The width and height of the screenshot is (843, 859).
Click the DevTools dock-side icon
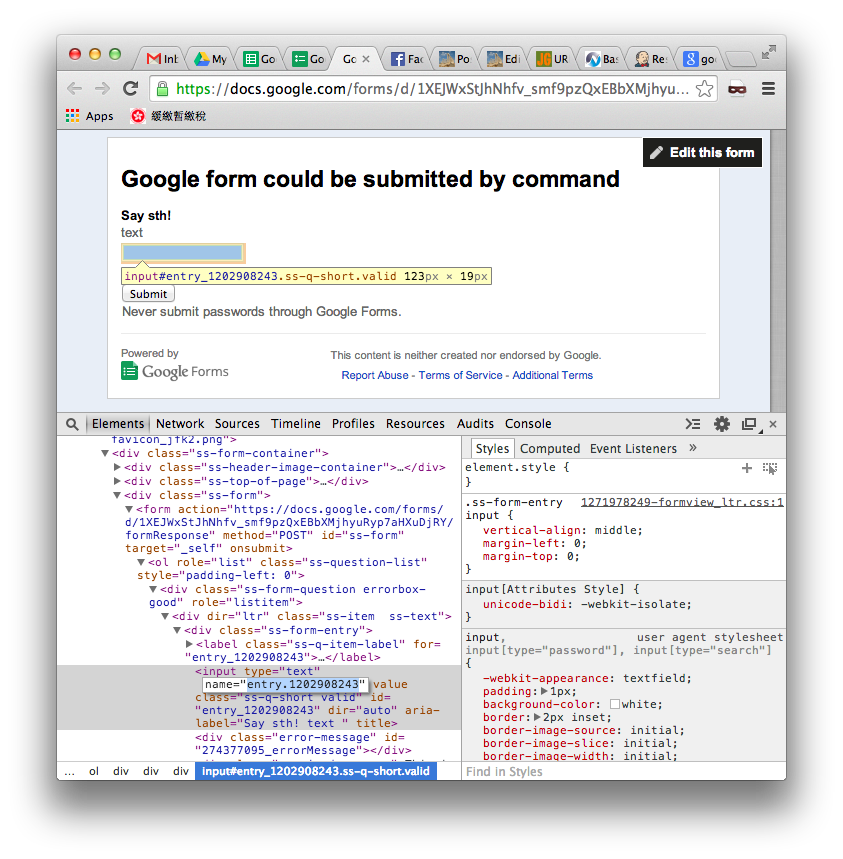pyautogui.click(x=749, y=424)
